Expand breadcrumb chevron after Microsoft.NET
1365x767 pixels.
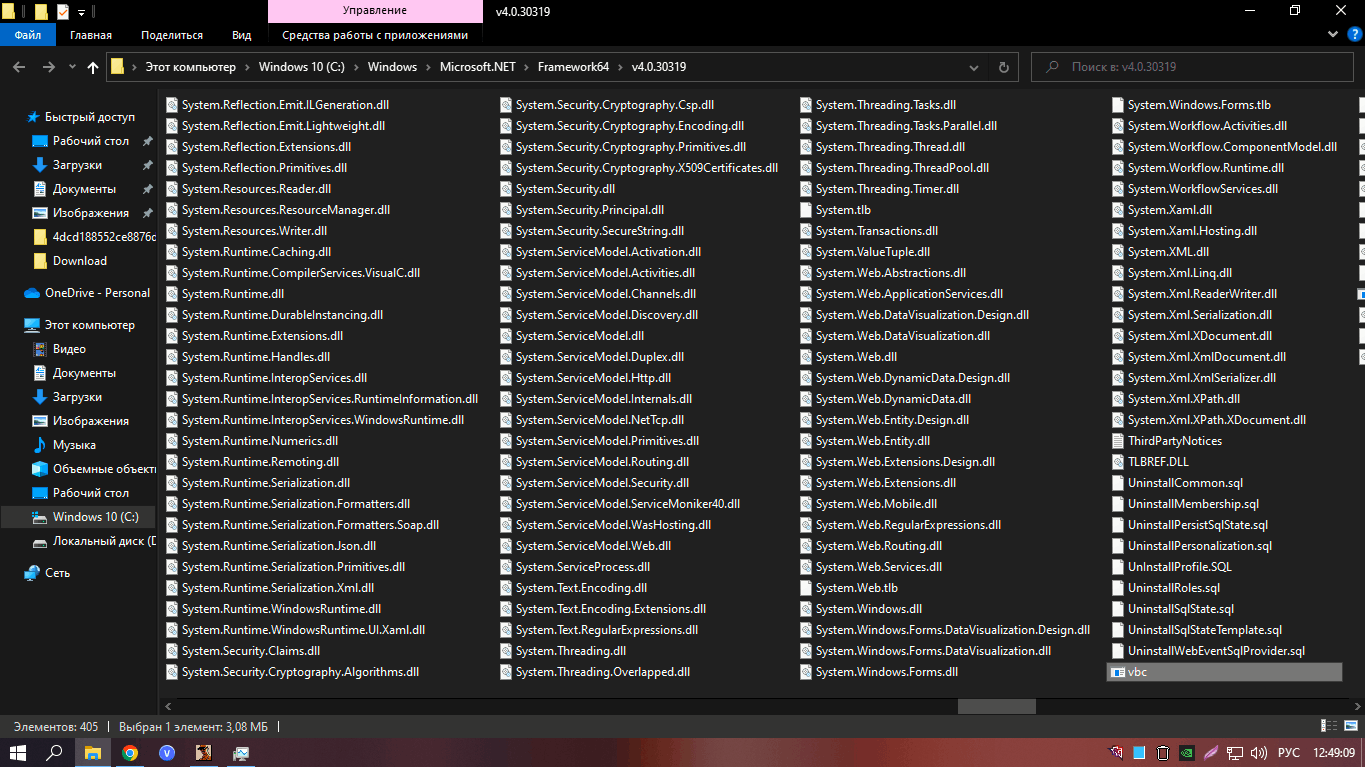527,67
